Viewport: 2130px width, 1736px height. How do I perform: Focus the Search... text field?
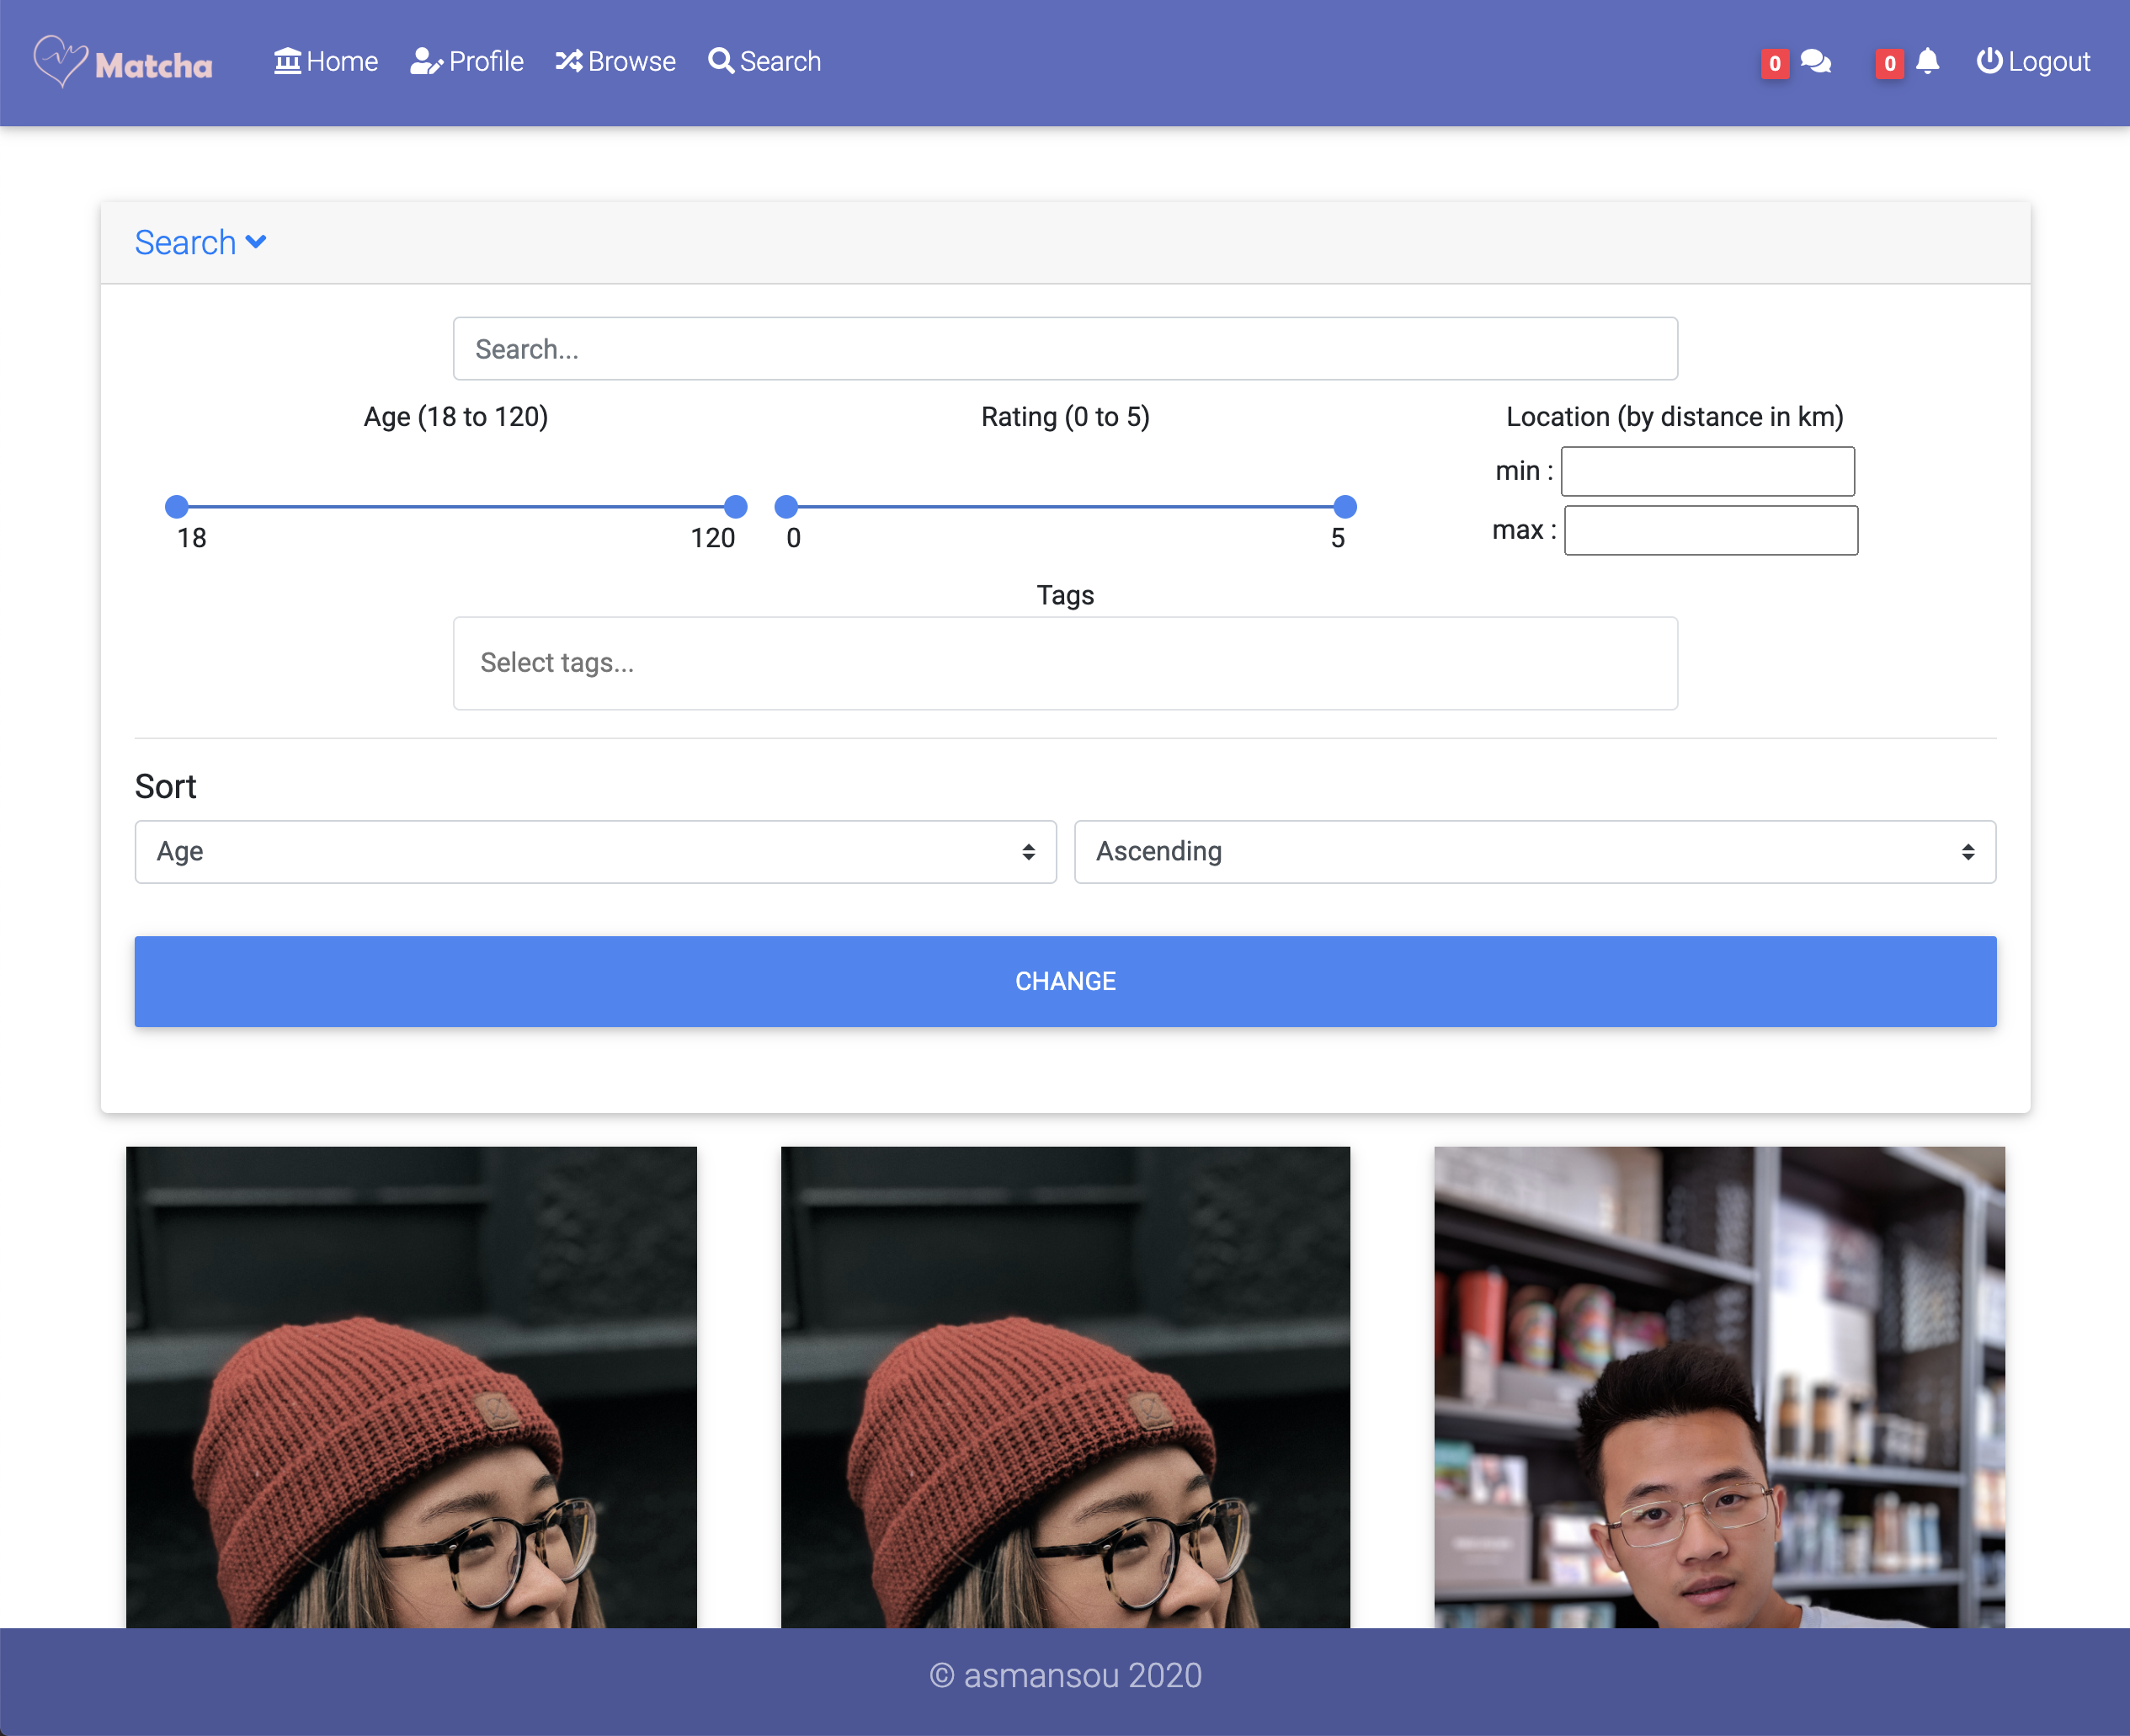pos(1065,349)
